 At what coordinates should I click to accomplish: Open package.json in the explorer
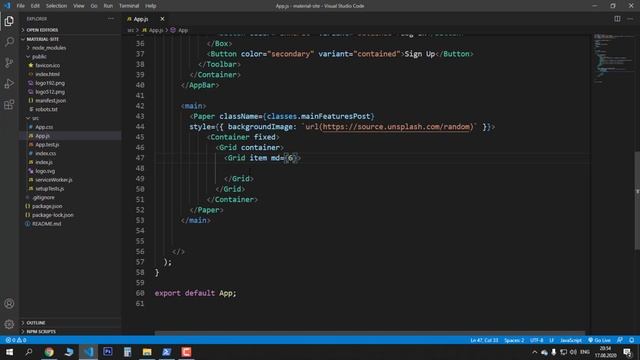coord(47,206)
